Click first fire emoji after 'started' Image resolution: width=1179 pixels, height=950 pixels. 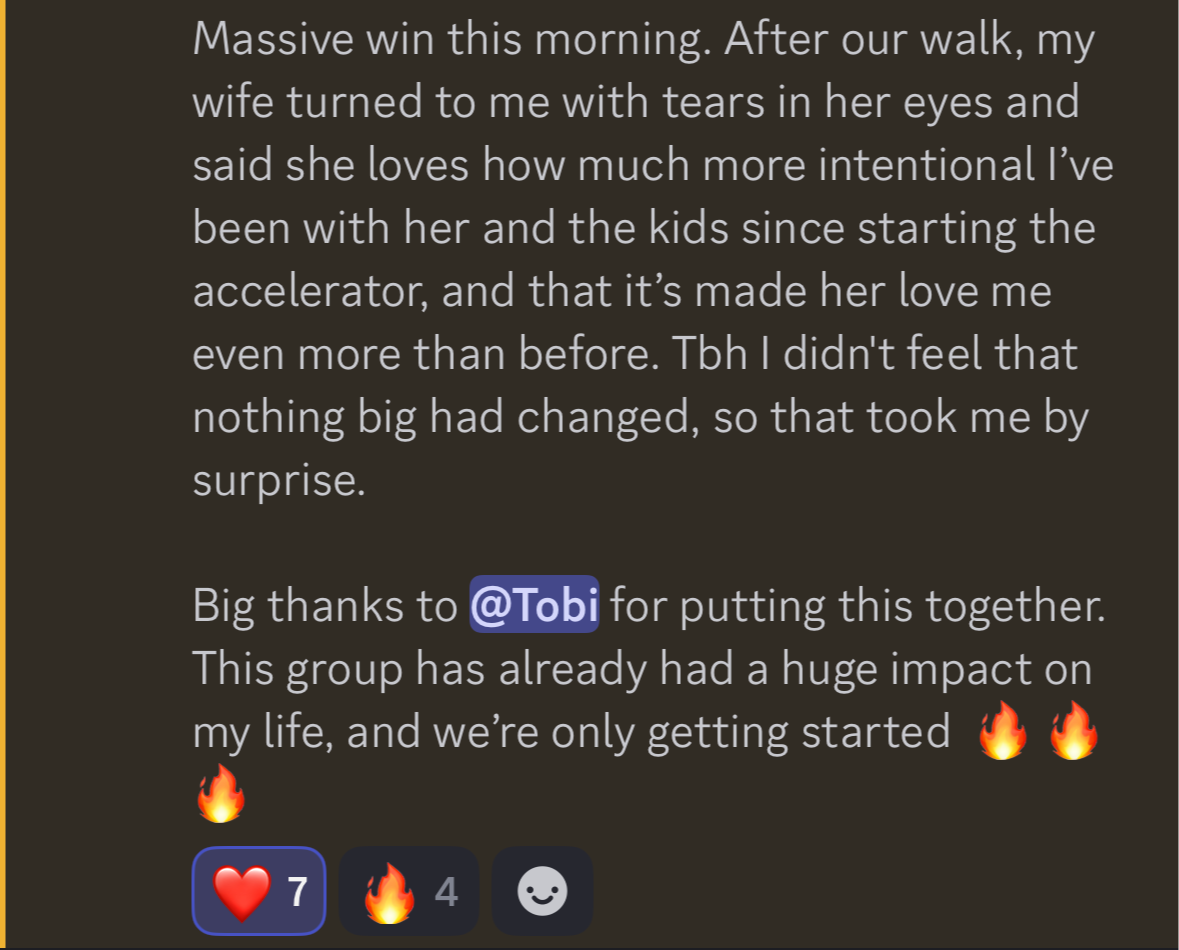point(1002,730)
